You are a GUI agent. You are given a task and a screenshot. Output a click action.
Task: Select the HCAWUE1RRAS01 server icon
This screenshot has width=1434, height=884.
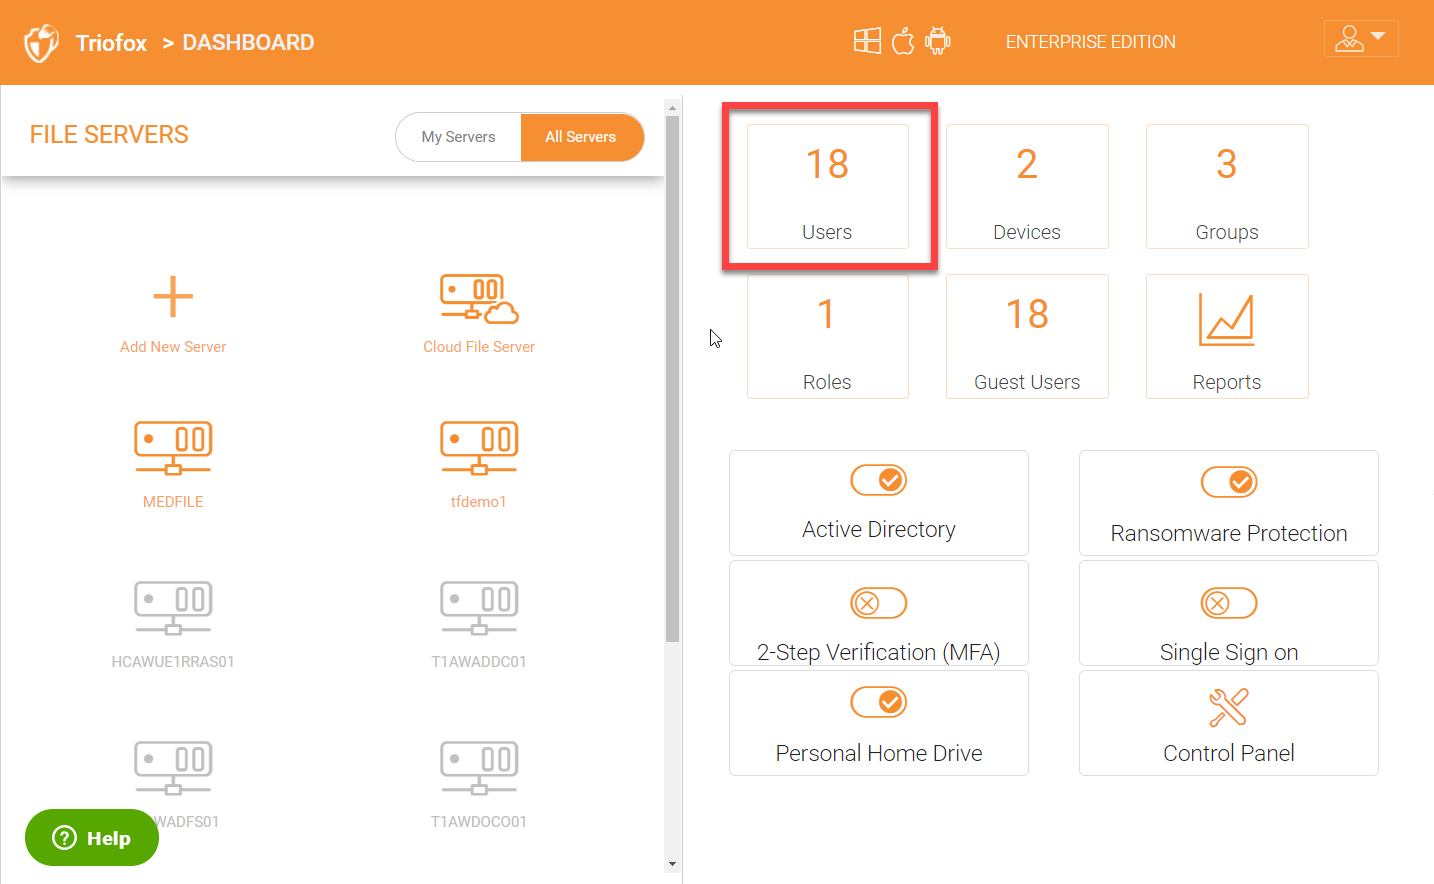pos(173,608)
